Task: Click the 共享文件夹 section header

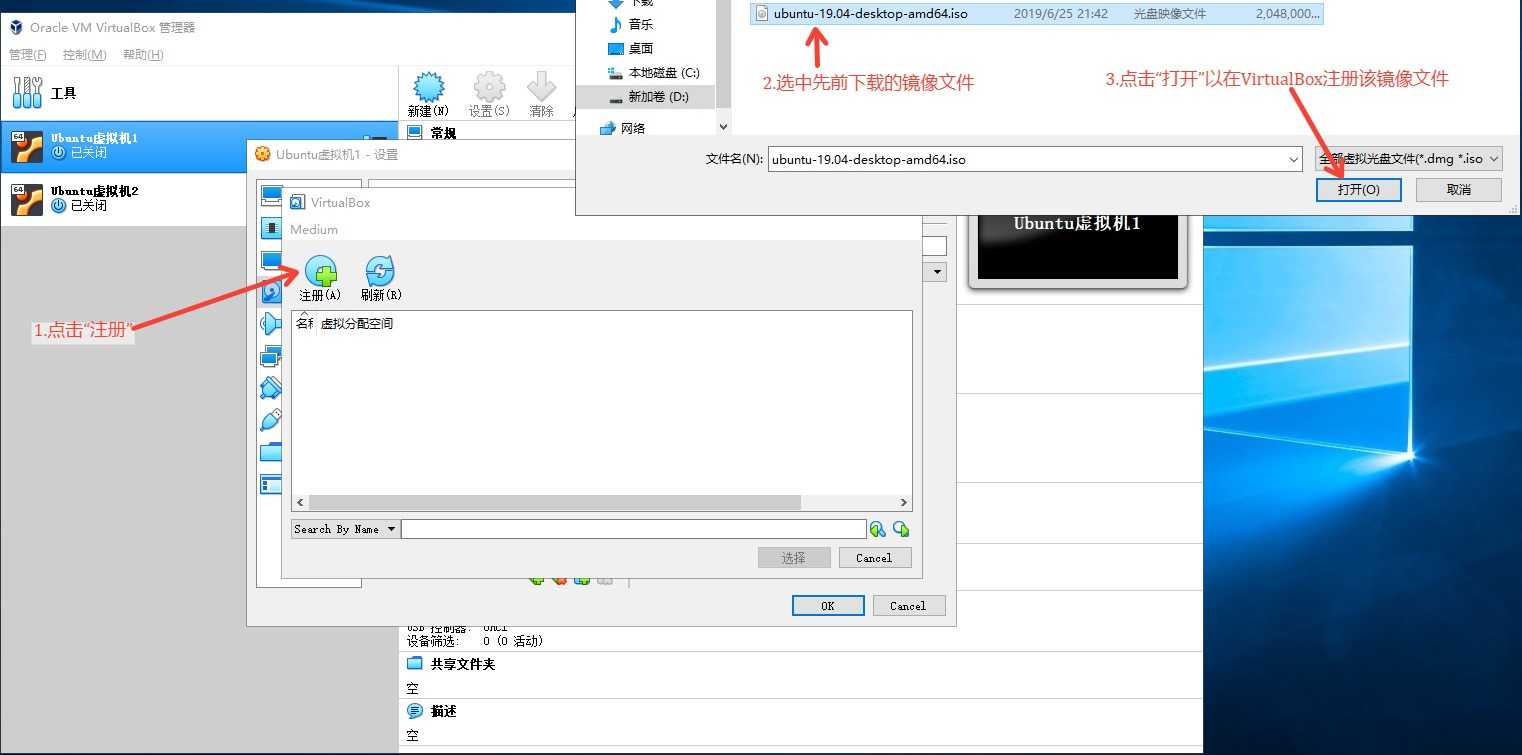Action: click(x=462, y=664)
